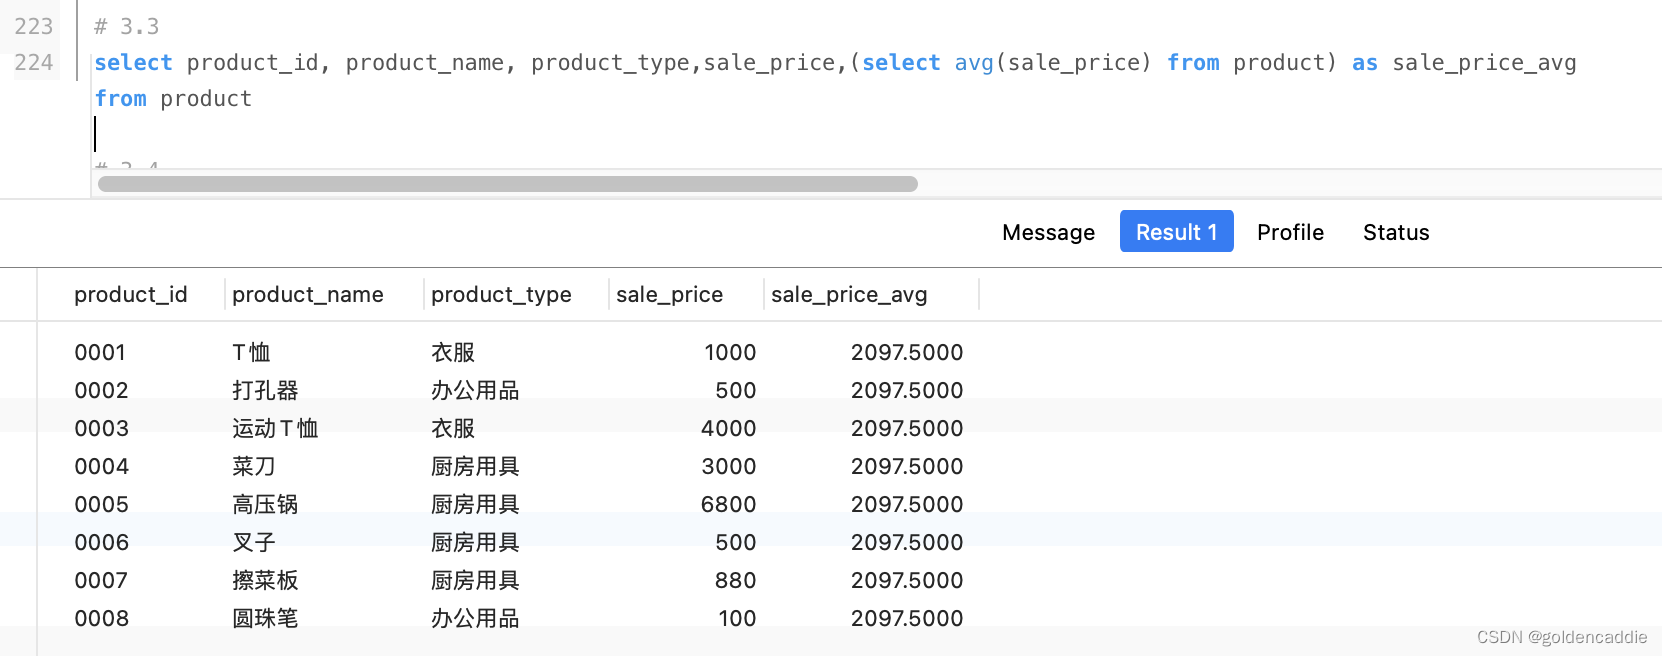Open the Profile tab

(1290, 232)
